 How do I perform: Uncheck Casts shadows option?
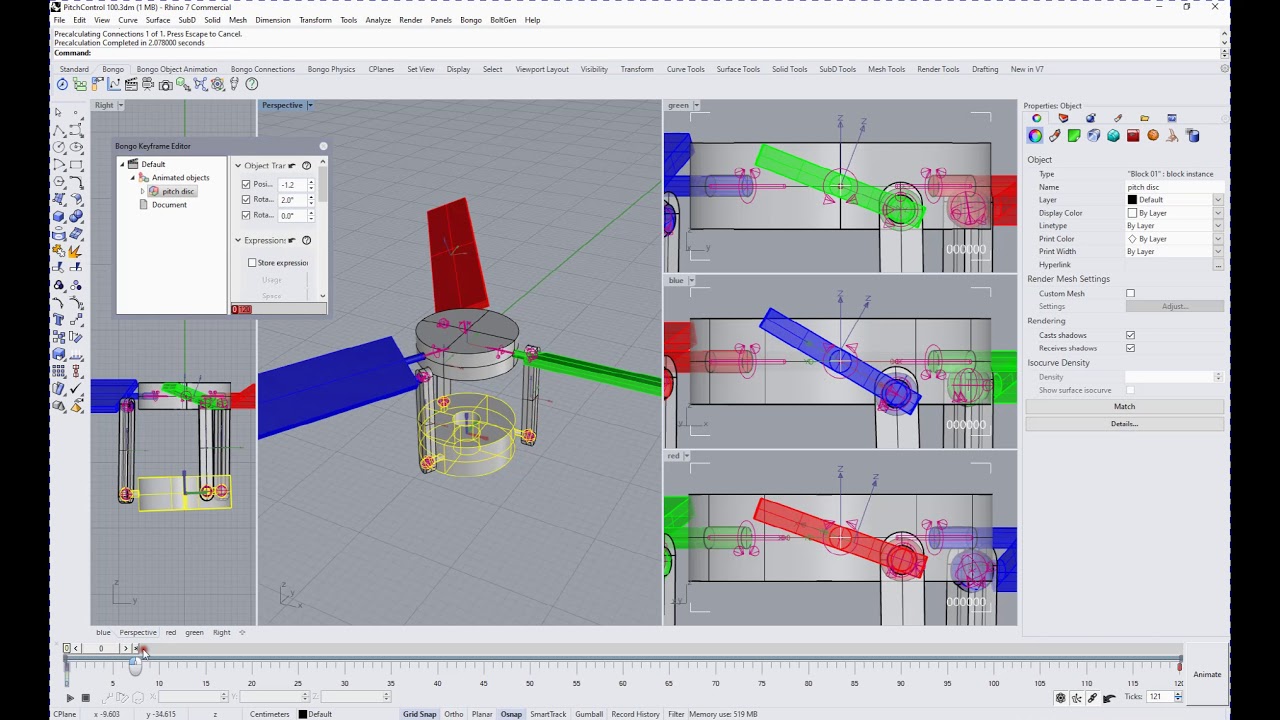tap(1130, 335)
